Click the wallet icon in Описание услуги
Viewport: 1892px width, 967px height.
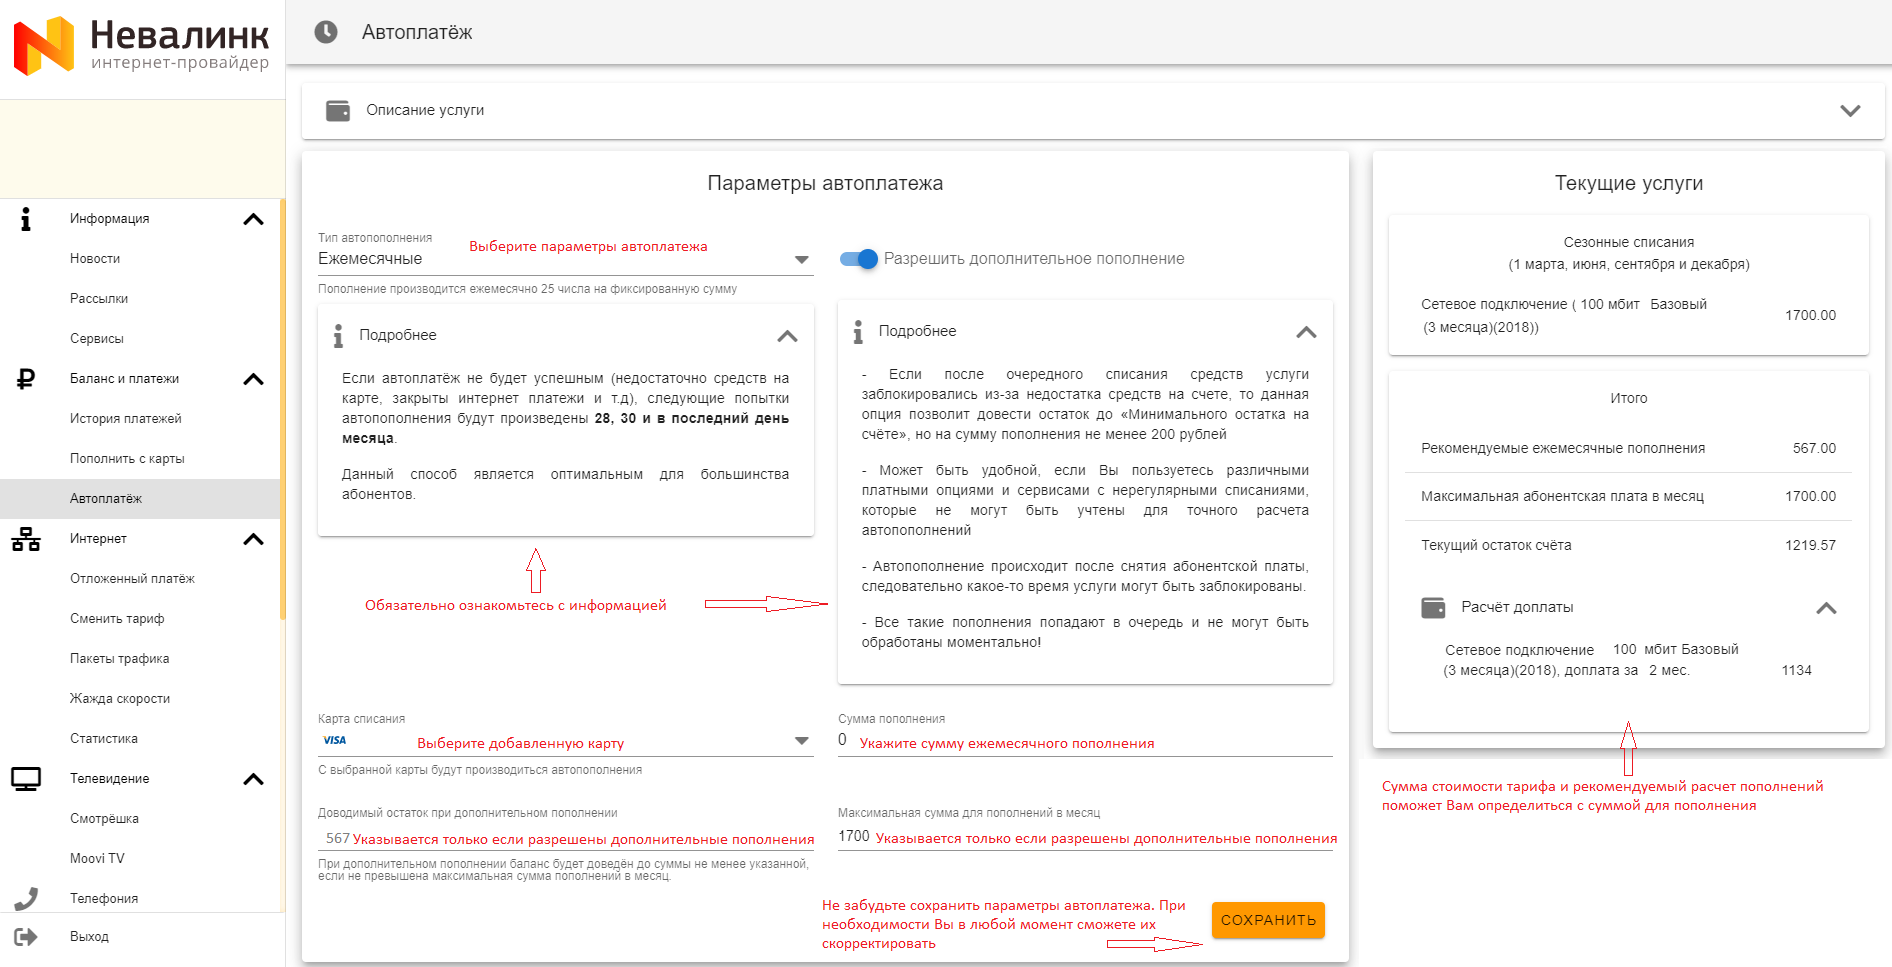pos(338,110)
